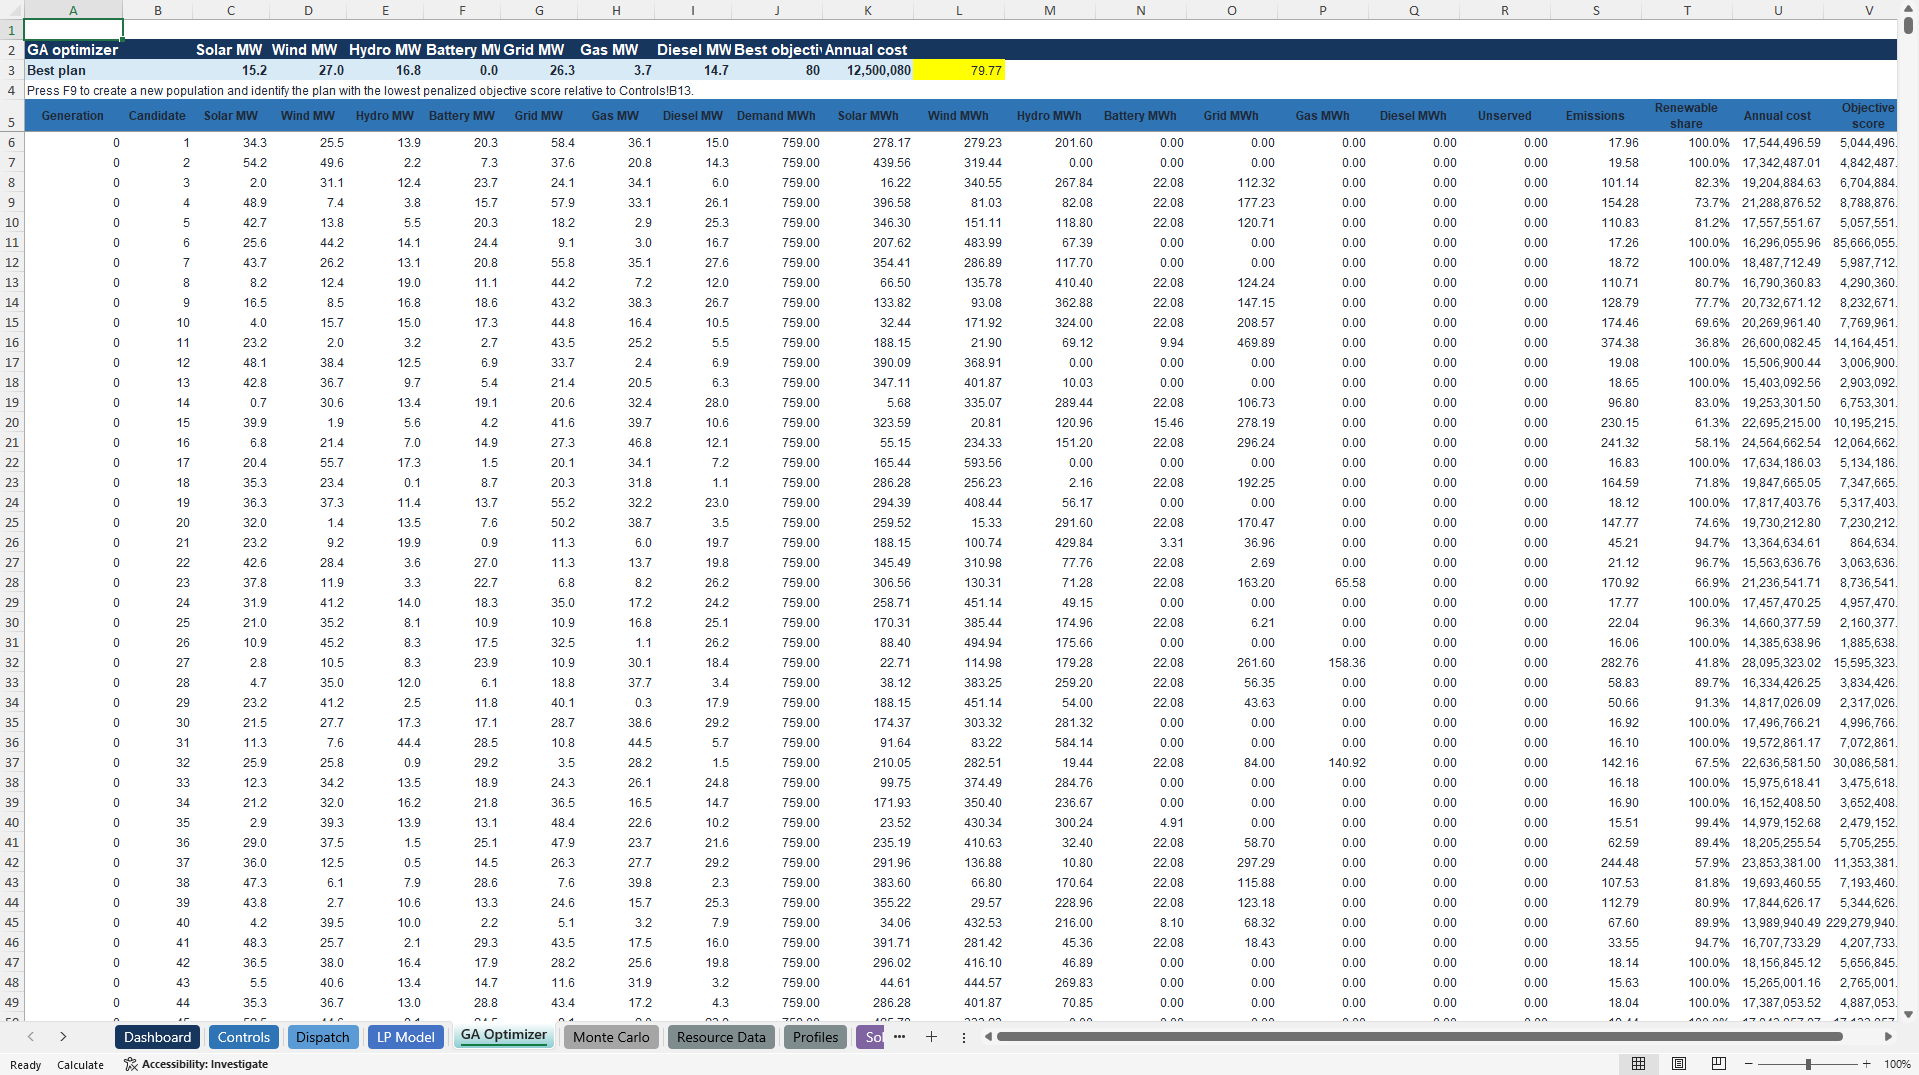This screenshot has height=1075, width=1919.
Task: Click the Candidate column header
Action: [x=157, y=116]
